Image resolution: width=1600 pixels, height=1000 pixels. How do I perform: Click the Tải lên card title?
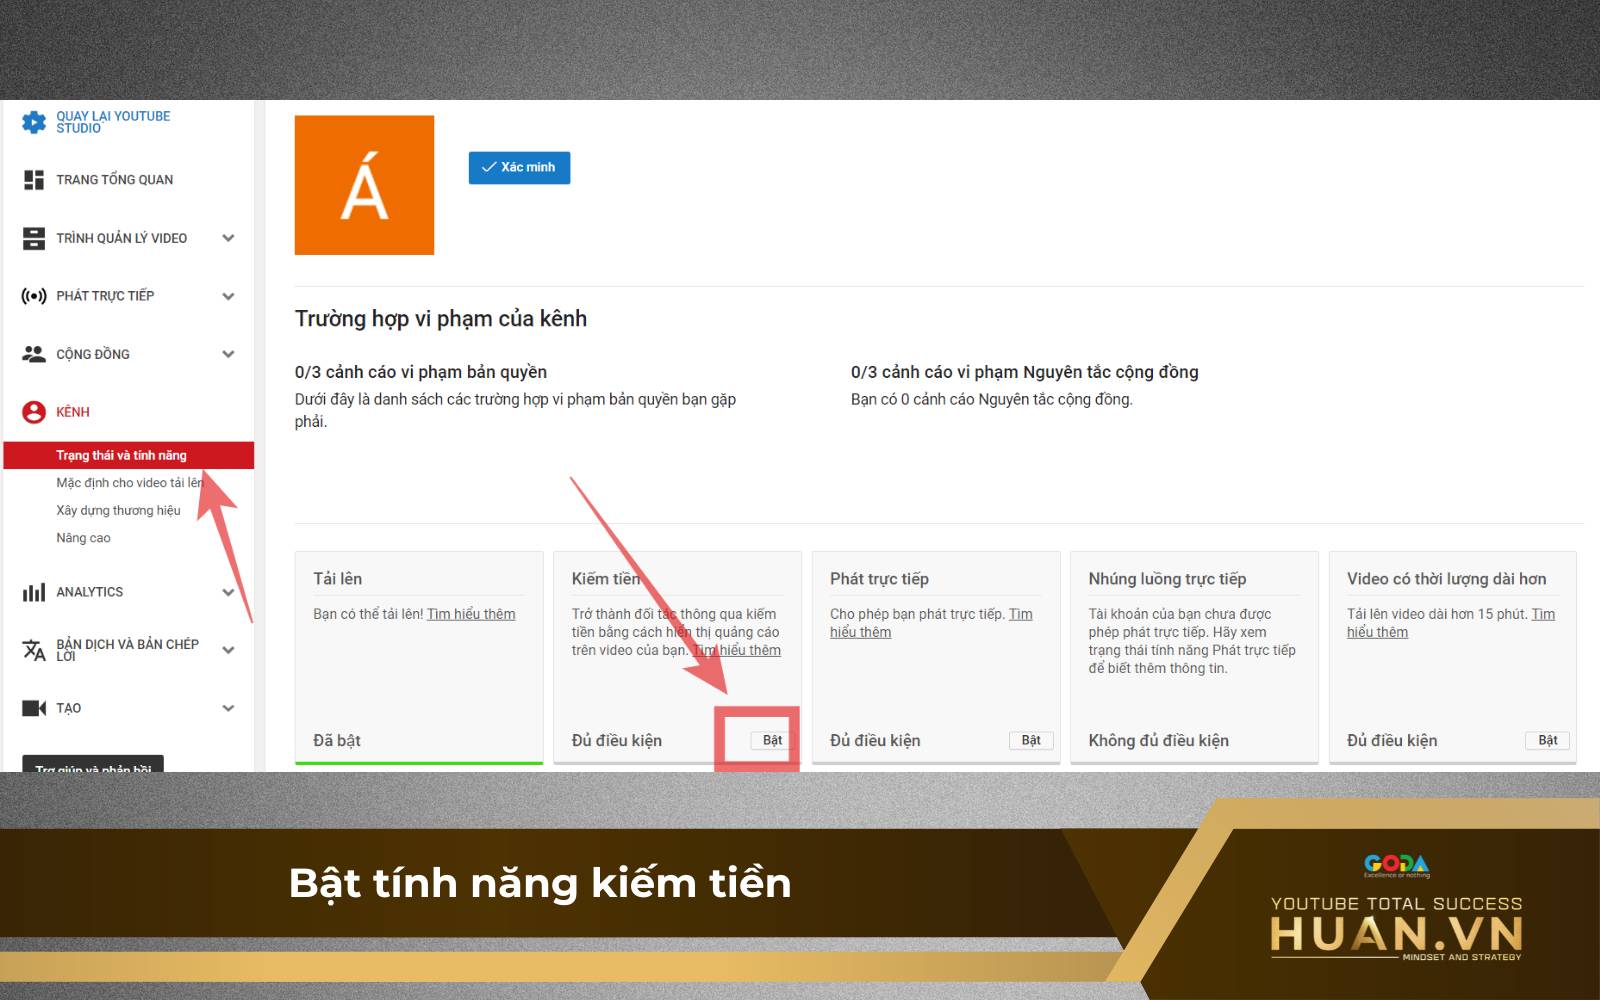click(x=337, y=579)
